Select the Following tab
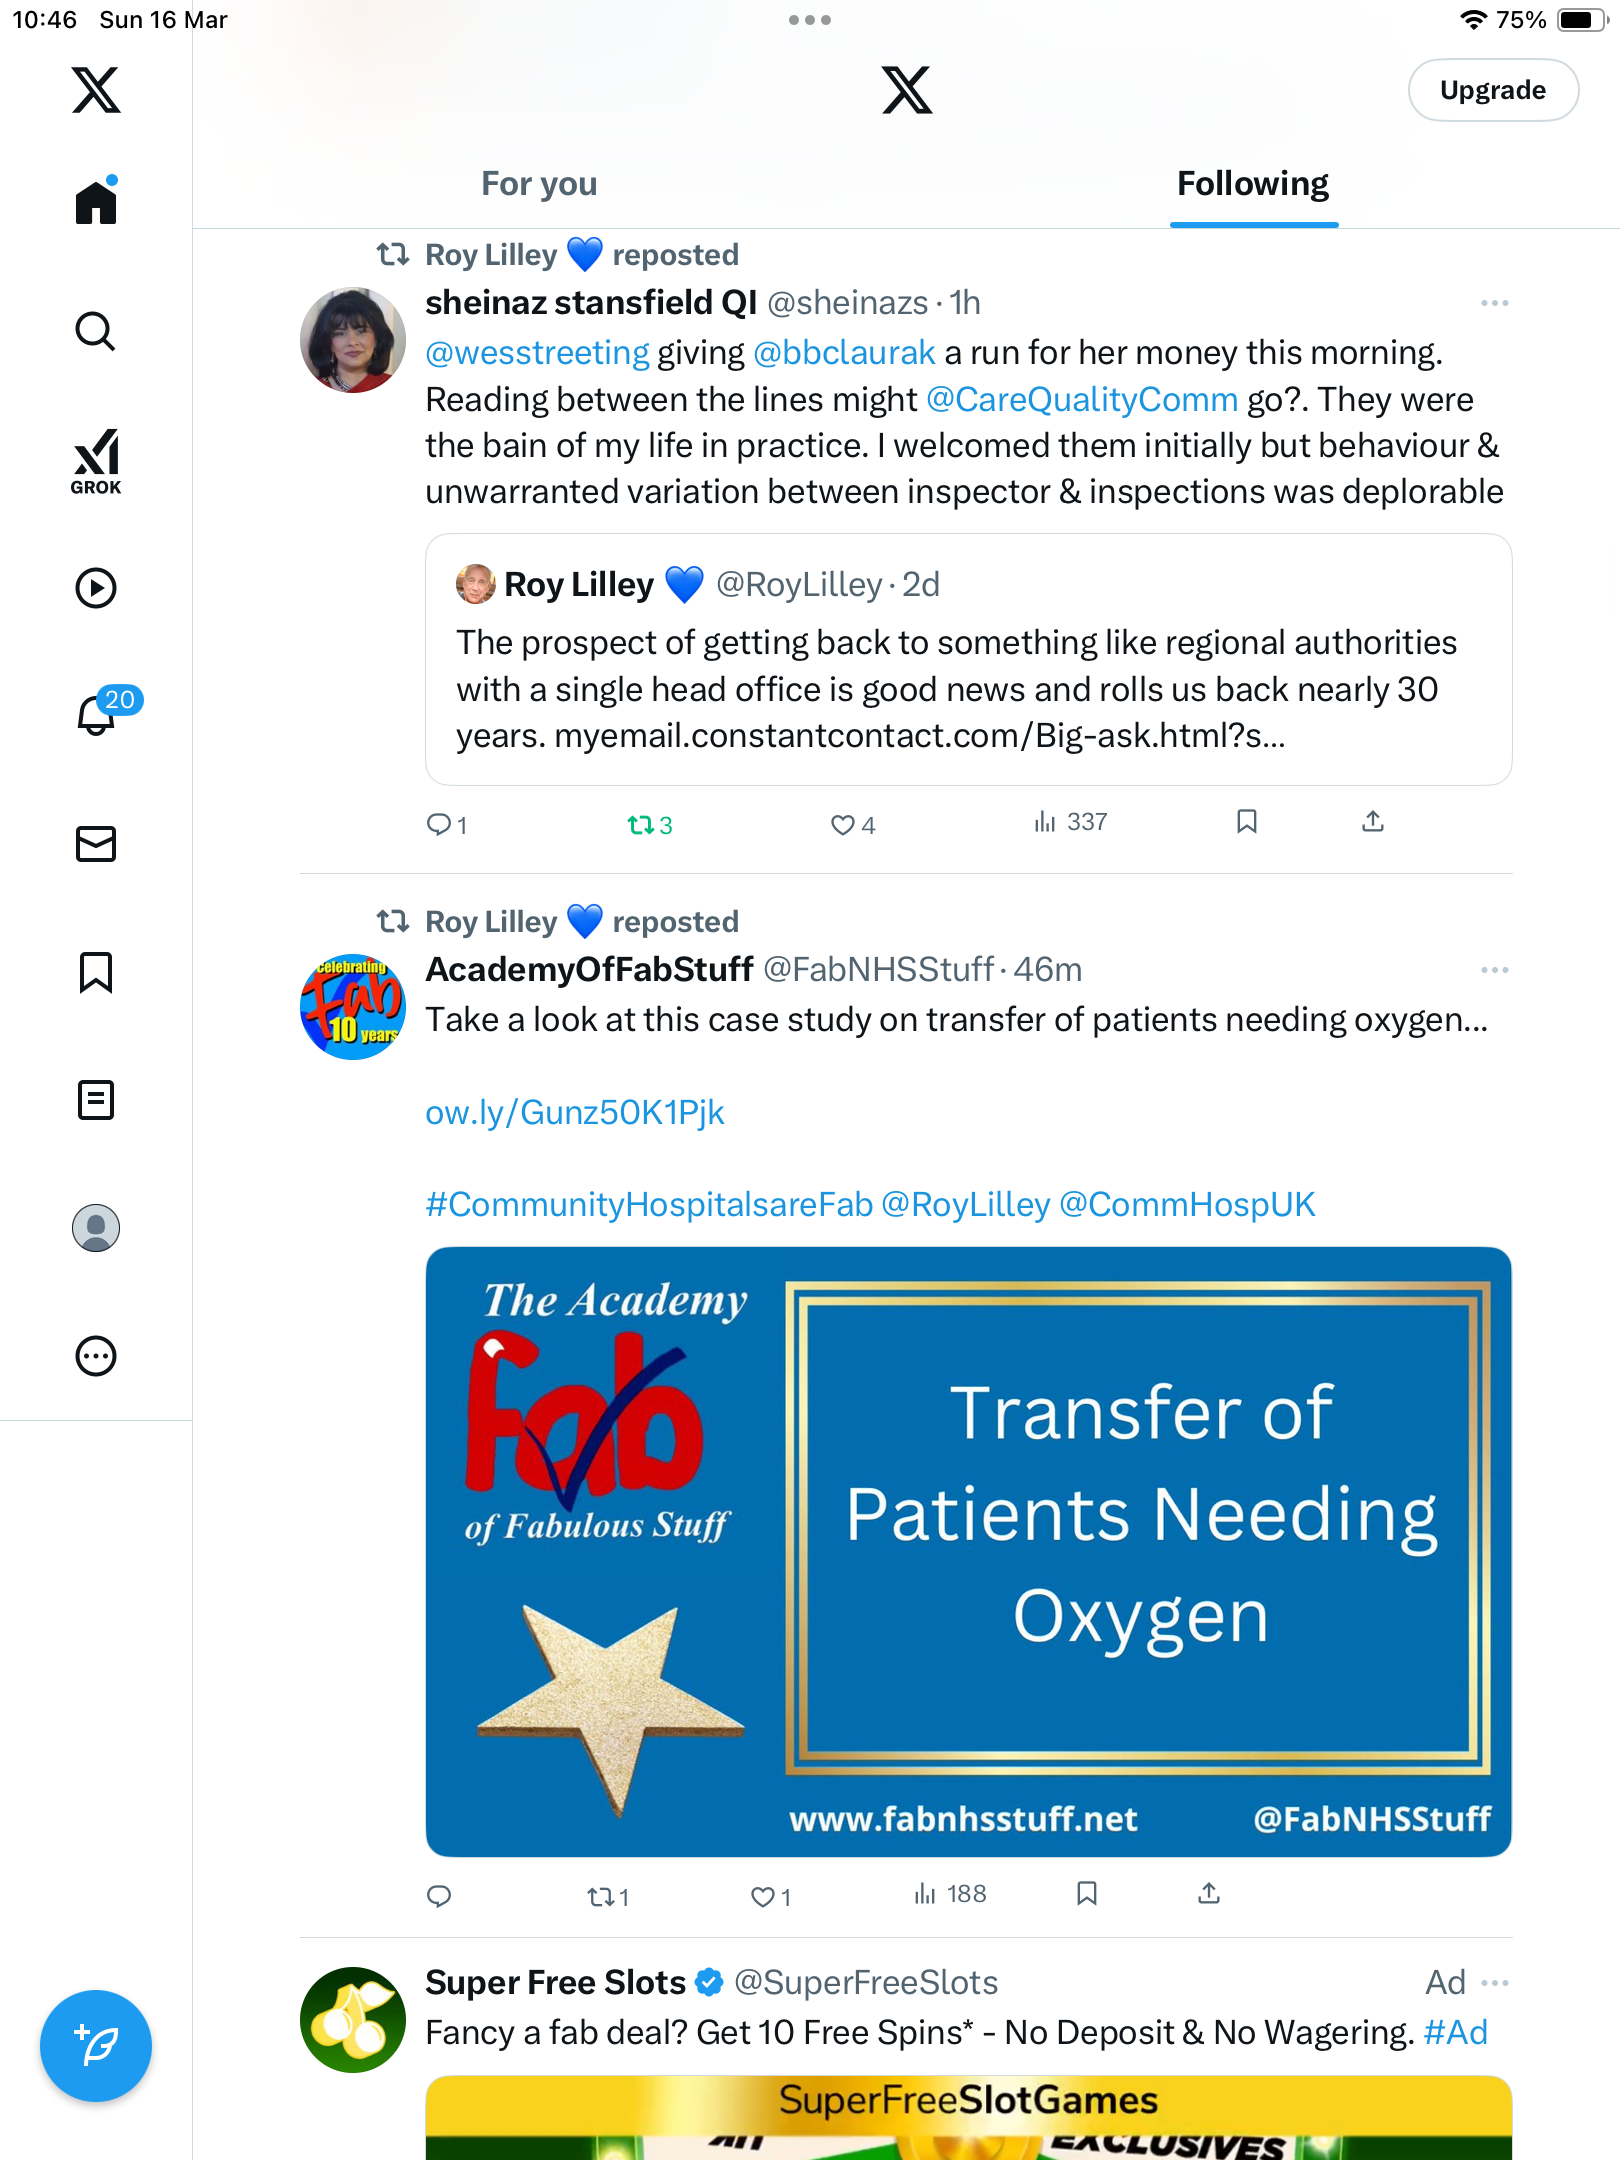Image resolution: width=1620 pixels, height=2160 pixels. (x=1253, y=184)
